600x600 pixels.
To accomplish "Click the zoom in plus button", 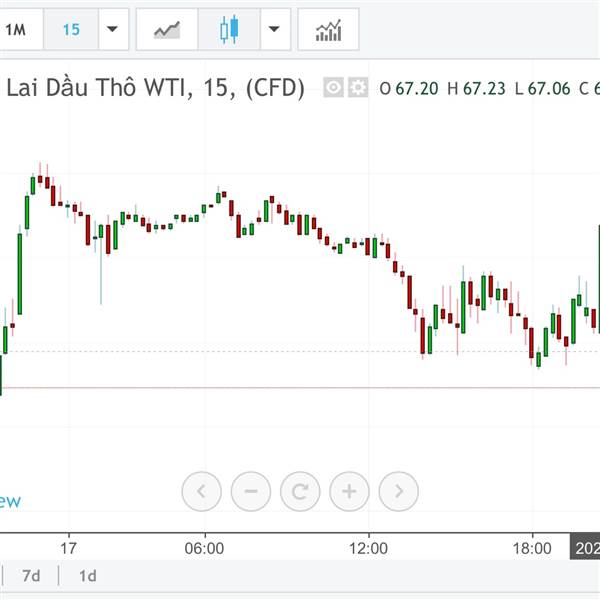I will pyautogui.click(x=349, y=491).
